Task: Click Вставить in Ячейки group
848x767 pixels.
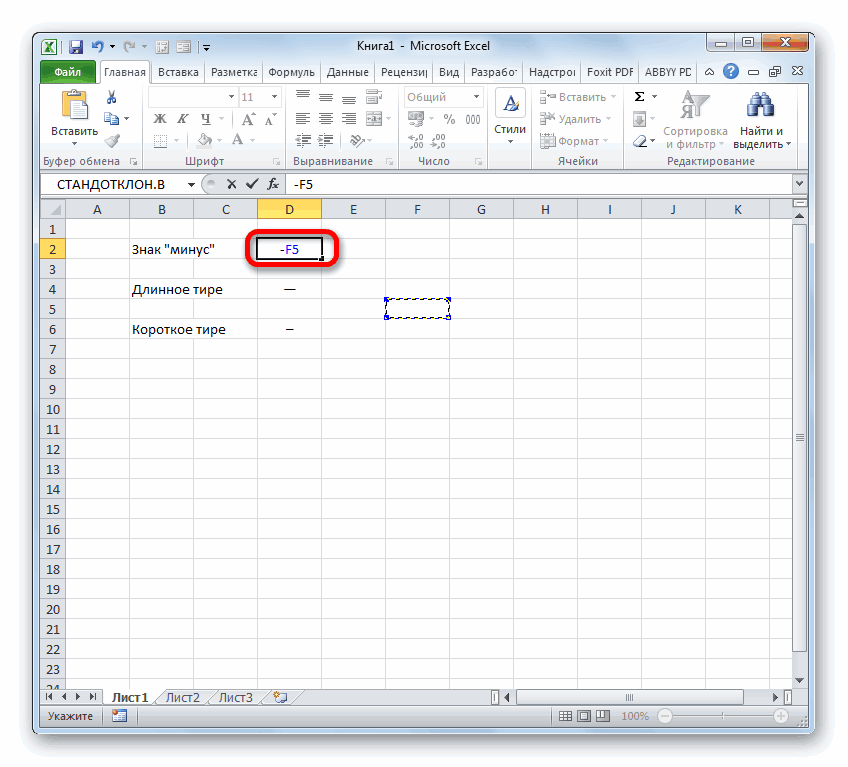Action: [x=578, y=97]
